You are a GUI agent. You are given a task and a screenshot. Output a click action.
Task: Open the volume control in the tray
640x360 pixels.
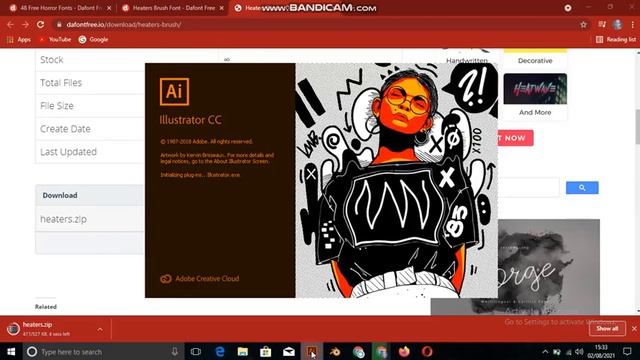[x=579, y=352]
